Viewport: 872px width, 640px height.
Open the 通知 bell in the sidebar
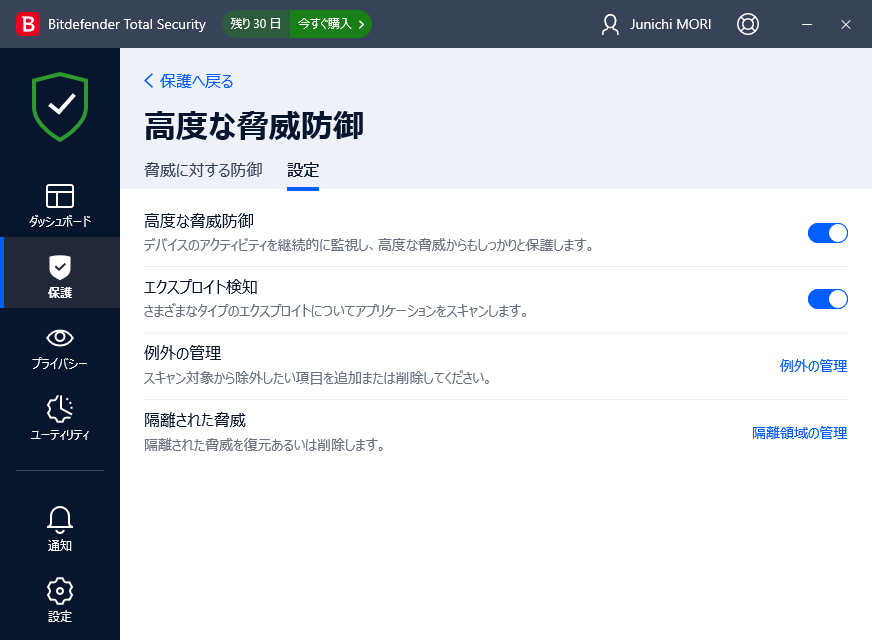pos(60,529)
